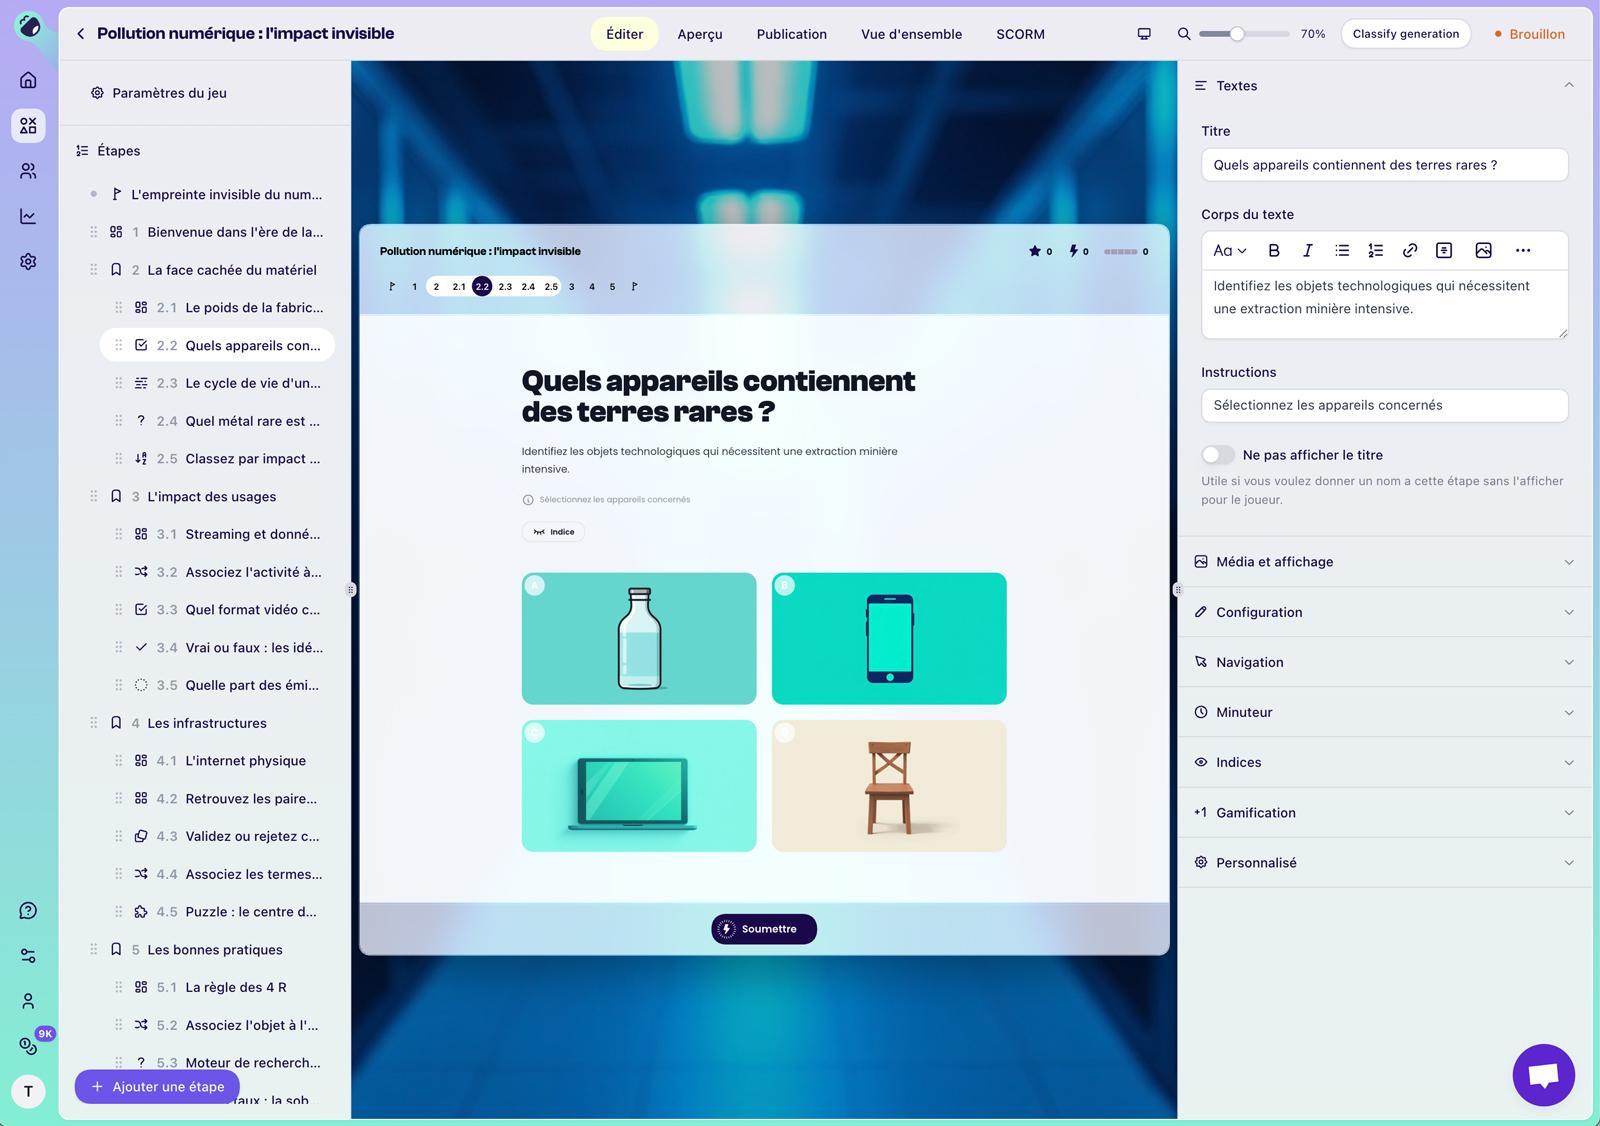The image size is (1600, 1126).
Task: Click the desktop preview device icon
Action: pyautogui.click(x=1144, y=34)
